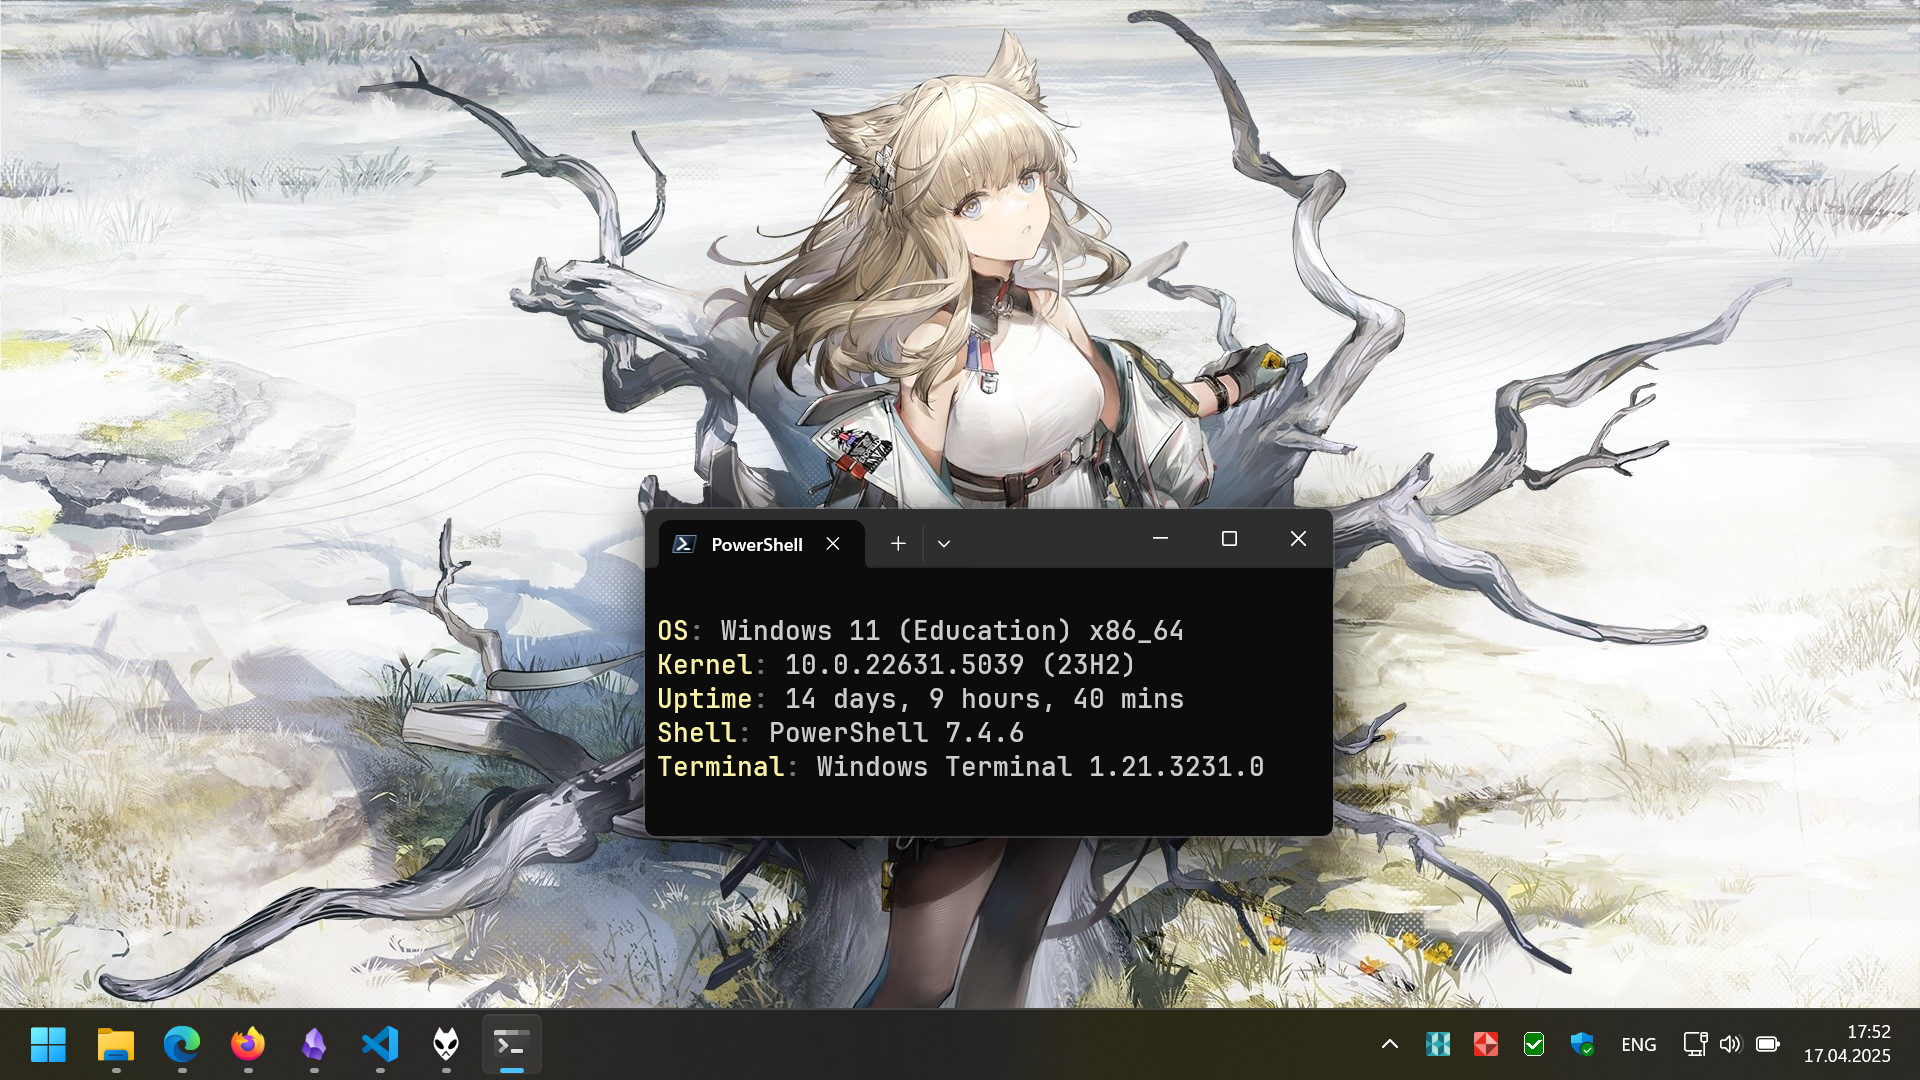Click the Uptime value '14 days, 9 hours, 40 mins'
1920x1080 pixels.
point(984,699)
